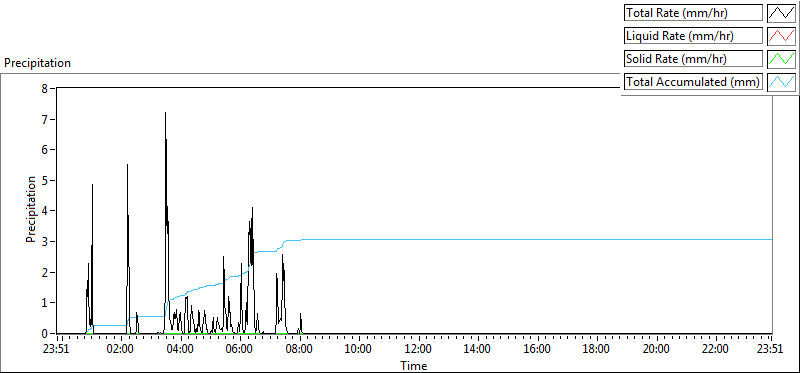The height and width of the screenshot is (373, 800).
Task: Click the Solid Rate green line icon
Action: pos(781,59)
